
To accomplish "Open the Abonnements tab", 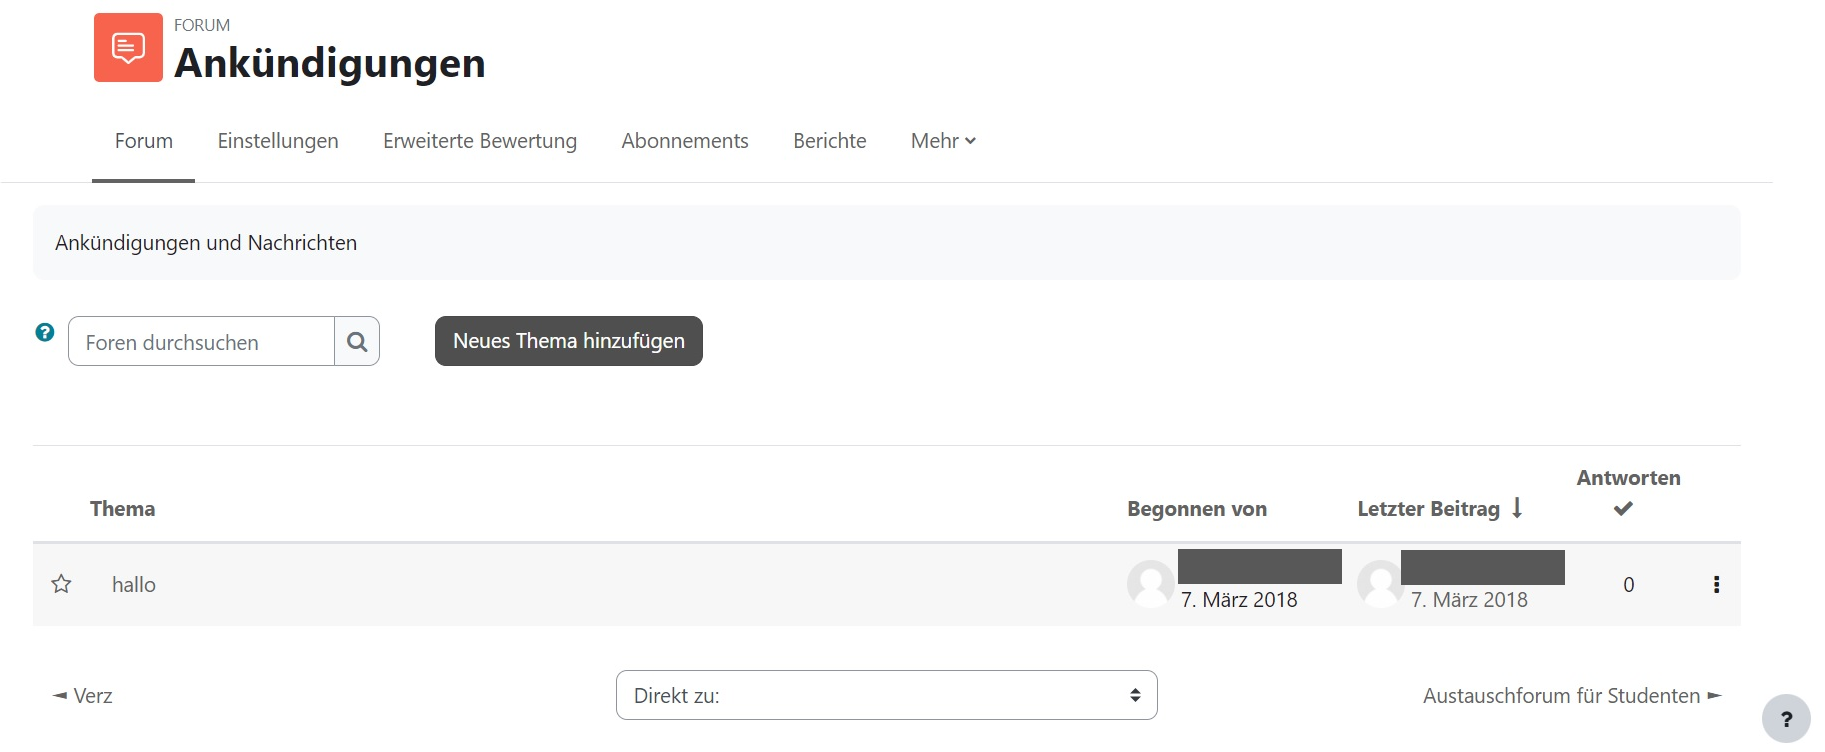I will pos(684,141).
